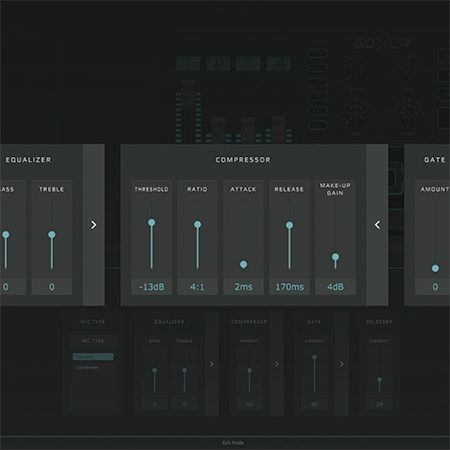Select Dynamic mic type option
The width and height of the screenshot is (450, 450).
point(93,357)
